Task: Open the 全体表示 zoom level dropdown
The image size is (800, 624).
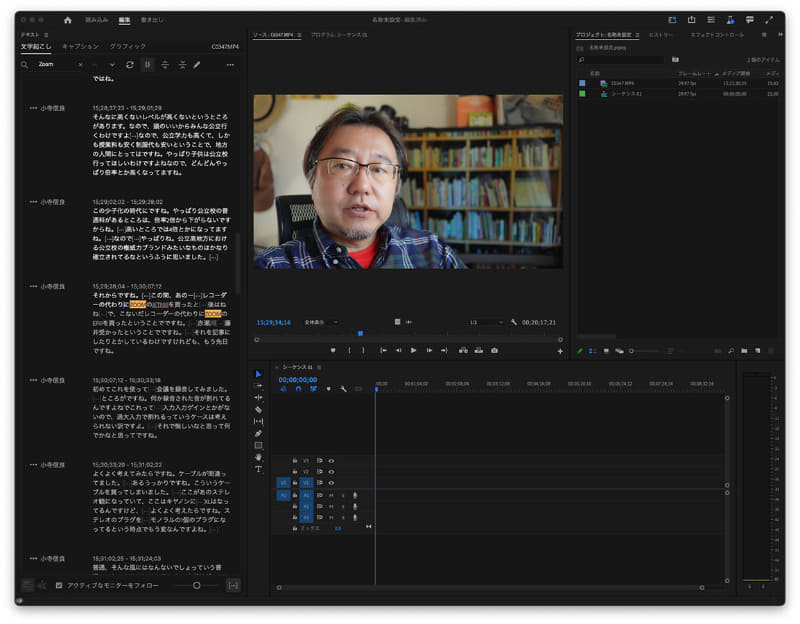Action: (x=321, y=322)
